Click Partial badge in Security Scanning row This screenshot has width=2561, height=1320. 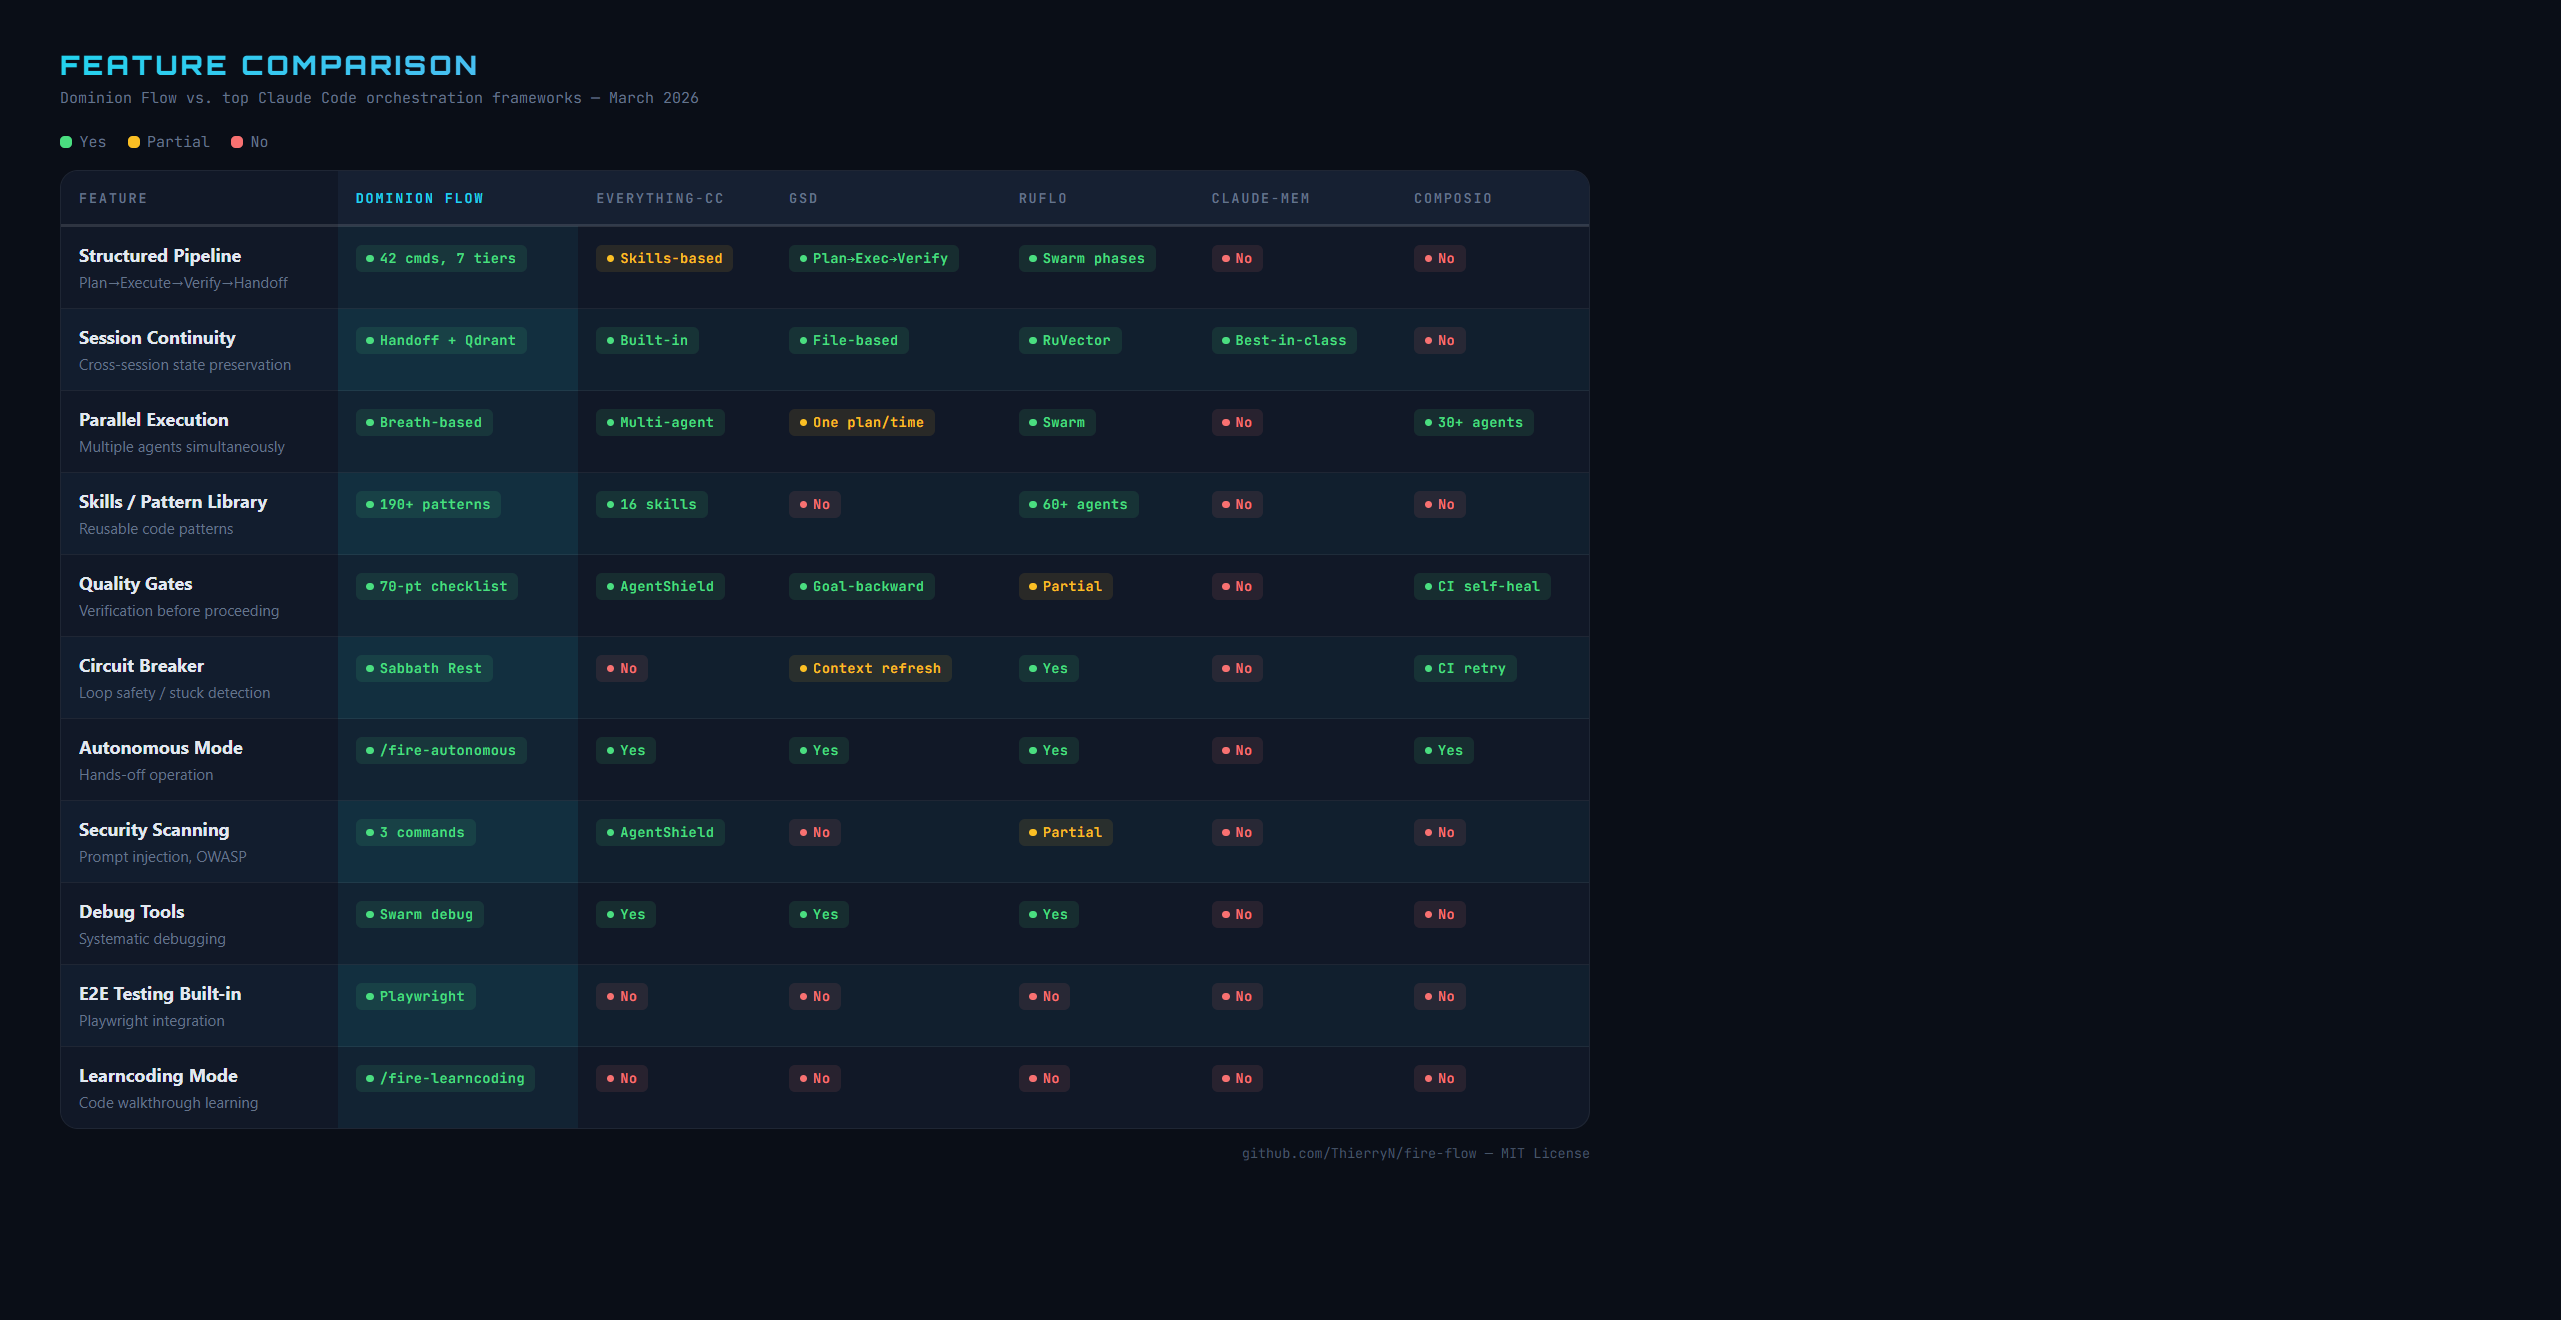[x=1066, y=833]
